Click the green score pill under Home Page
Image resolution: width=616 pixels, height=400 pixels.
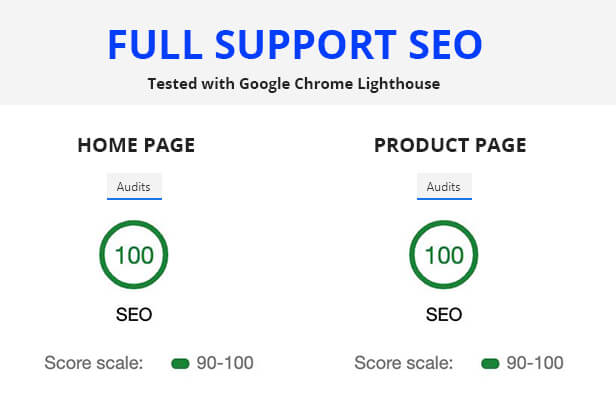point(180,363)
